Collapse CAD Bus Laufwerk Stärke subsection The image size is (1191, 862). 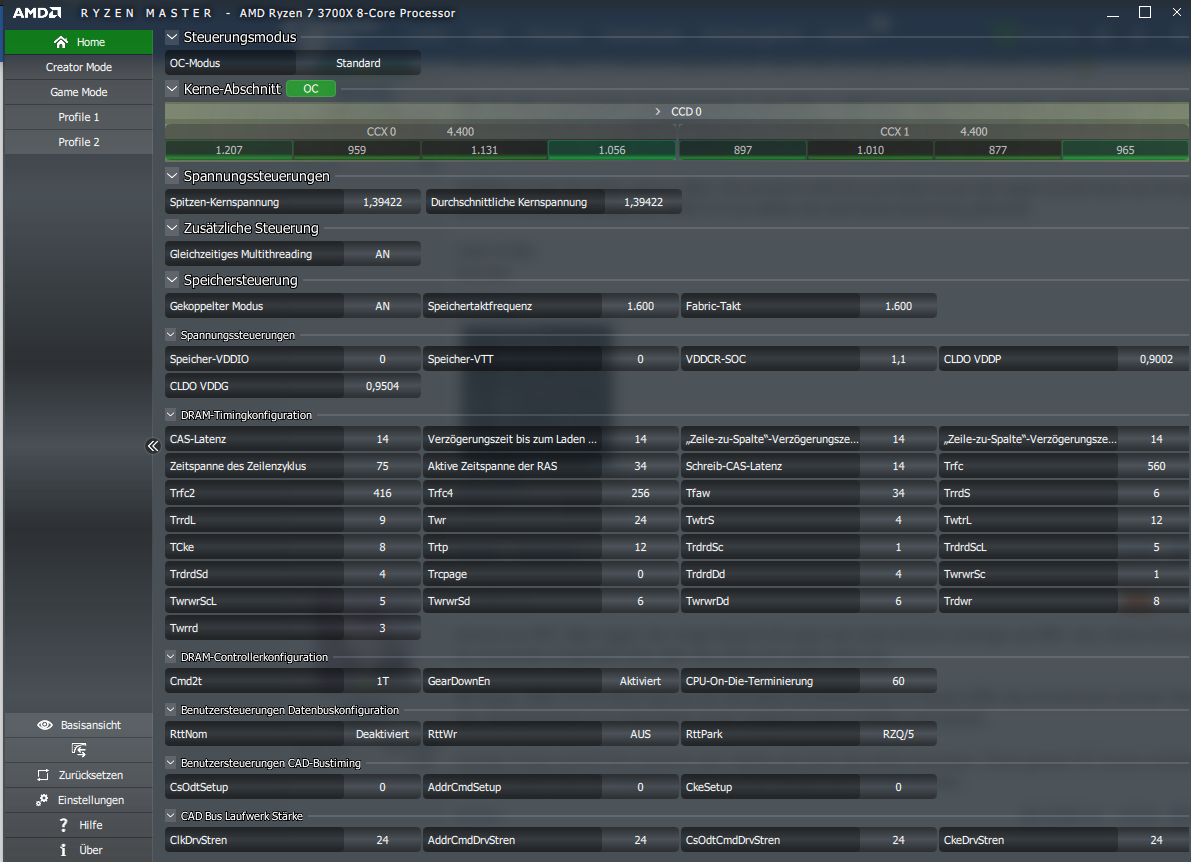(171, 816)
